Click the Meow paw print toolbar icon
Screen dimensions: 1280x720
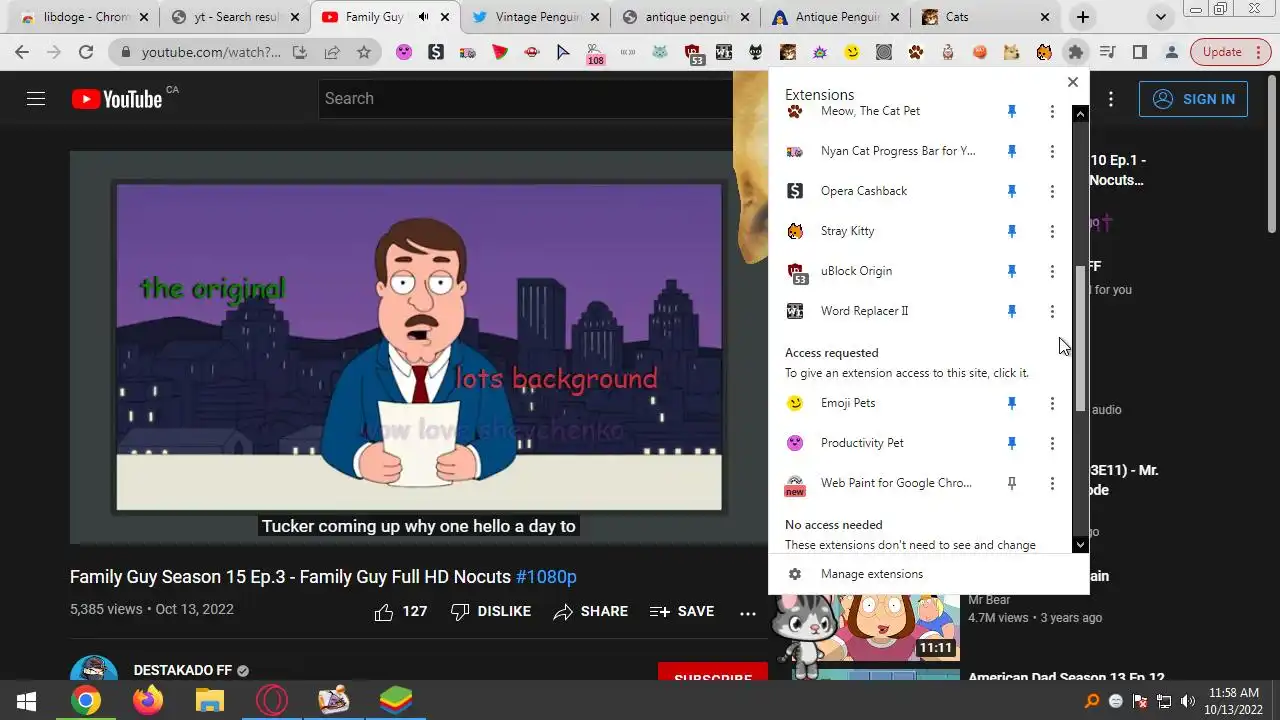[916, 52]
